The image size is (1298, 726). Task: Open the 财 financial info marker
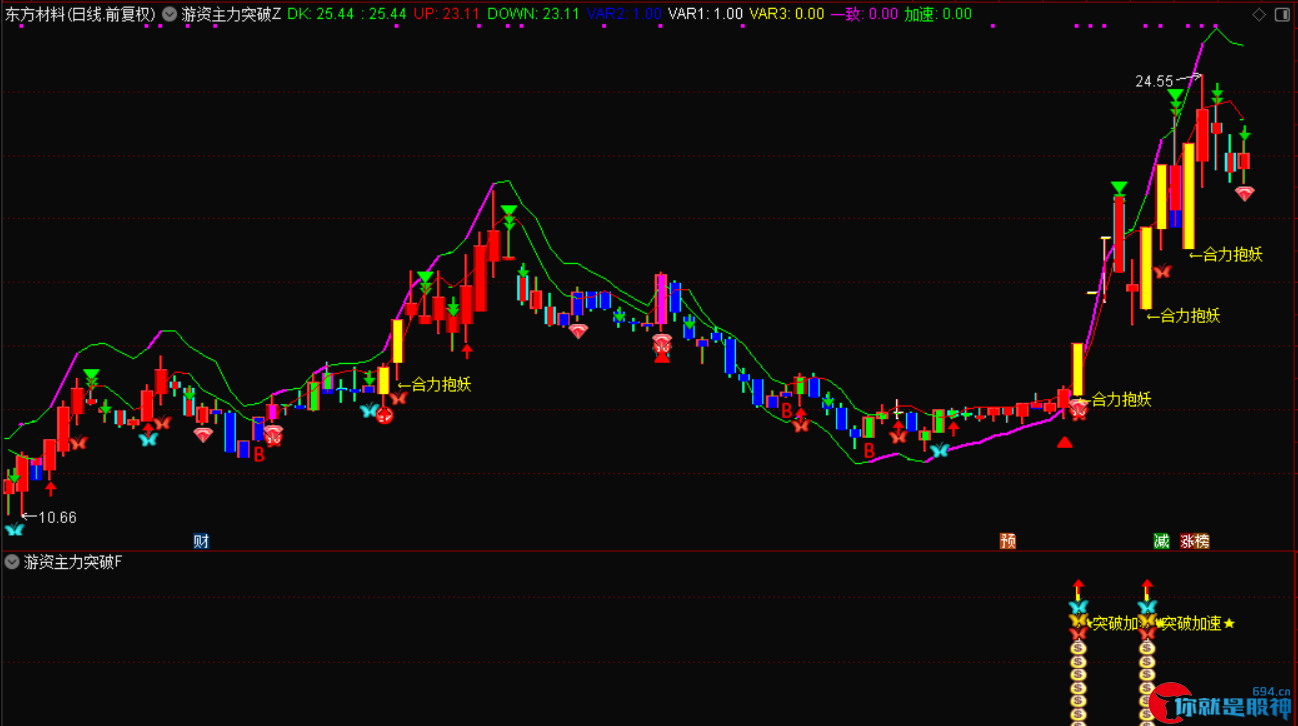[x=201, y=541]
